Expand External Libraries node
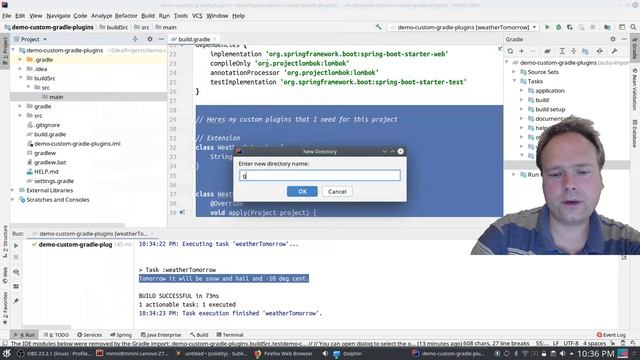 tap(13, 190)
